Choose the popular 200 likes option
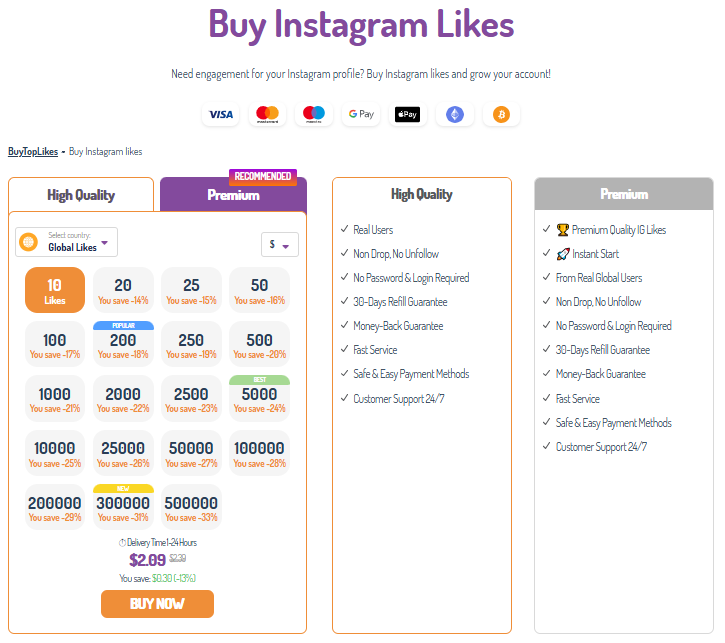The height and width of the screenshot is (643, 725). coord(123,345)
